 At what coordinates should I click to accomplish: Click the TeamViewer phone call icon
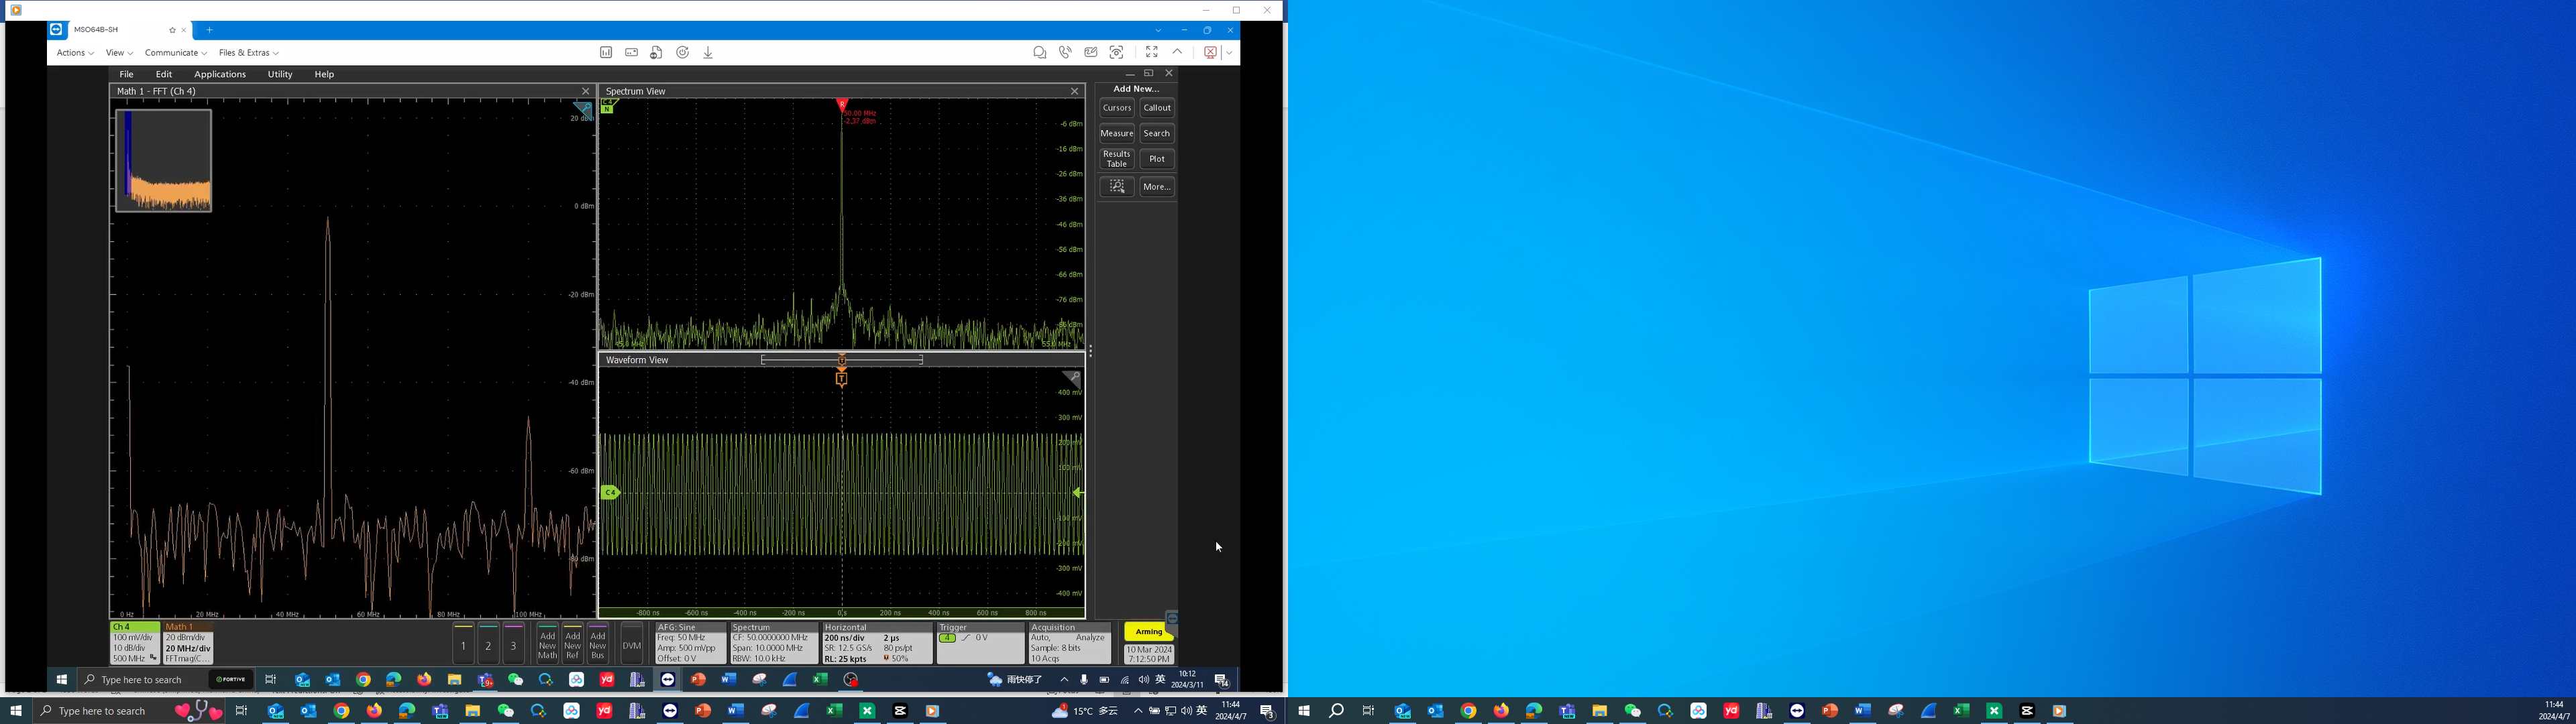click(x=1065, y=53)
